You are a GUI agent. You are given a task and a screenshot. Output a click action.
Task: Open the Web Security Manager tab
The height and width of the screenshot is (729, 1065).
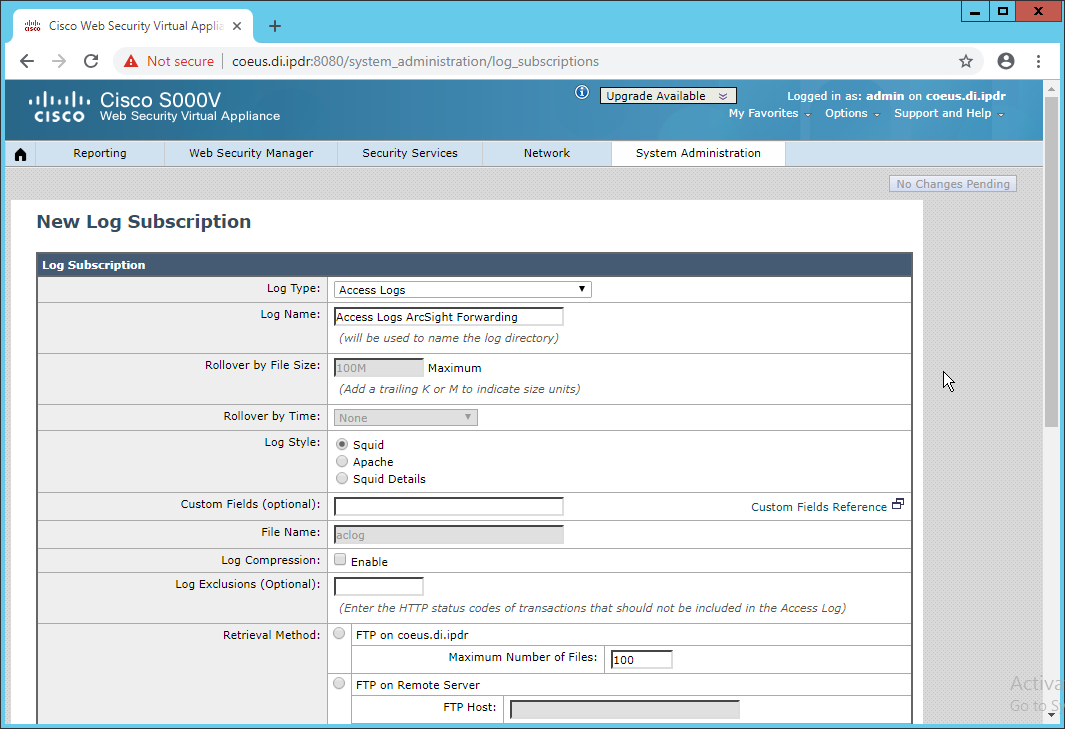point(251,153)
